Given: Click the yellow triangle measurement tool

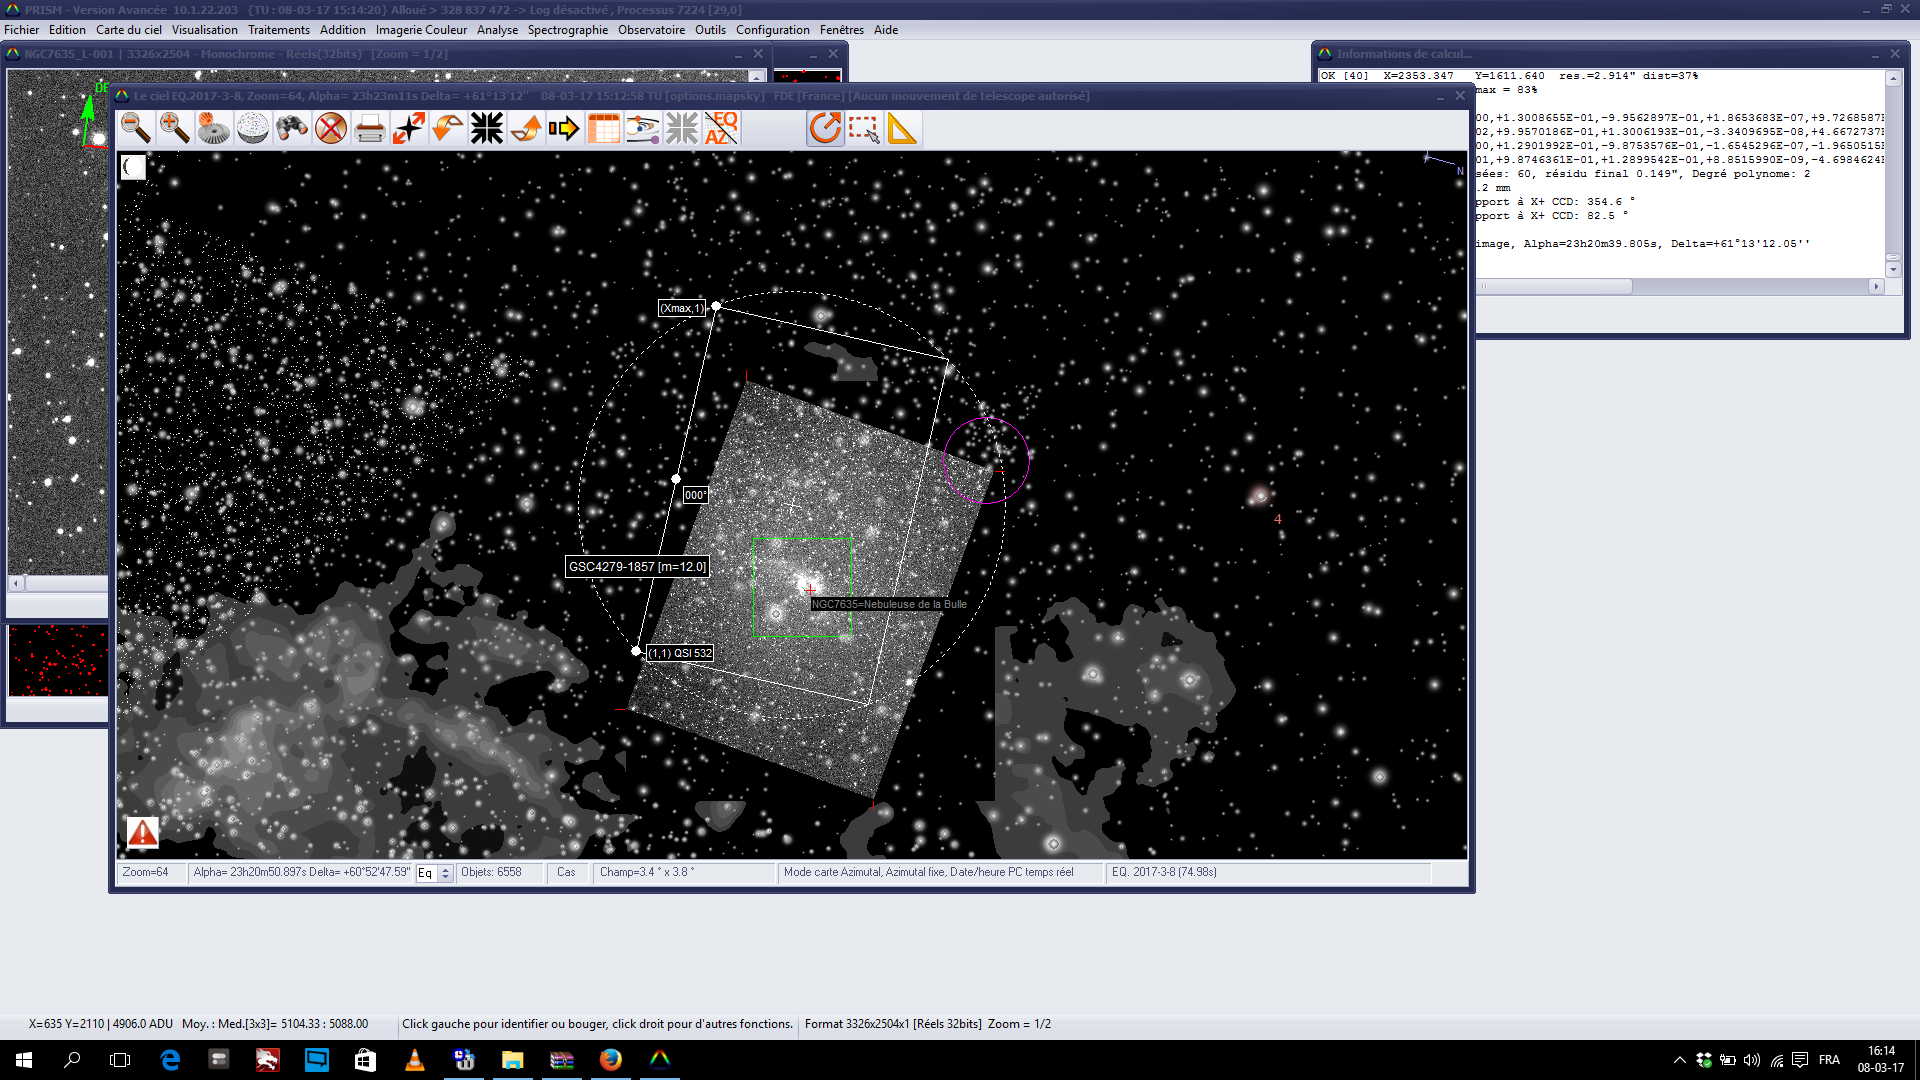Looking at the screenshot, I should (x=902, y=128).
